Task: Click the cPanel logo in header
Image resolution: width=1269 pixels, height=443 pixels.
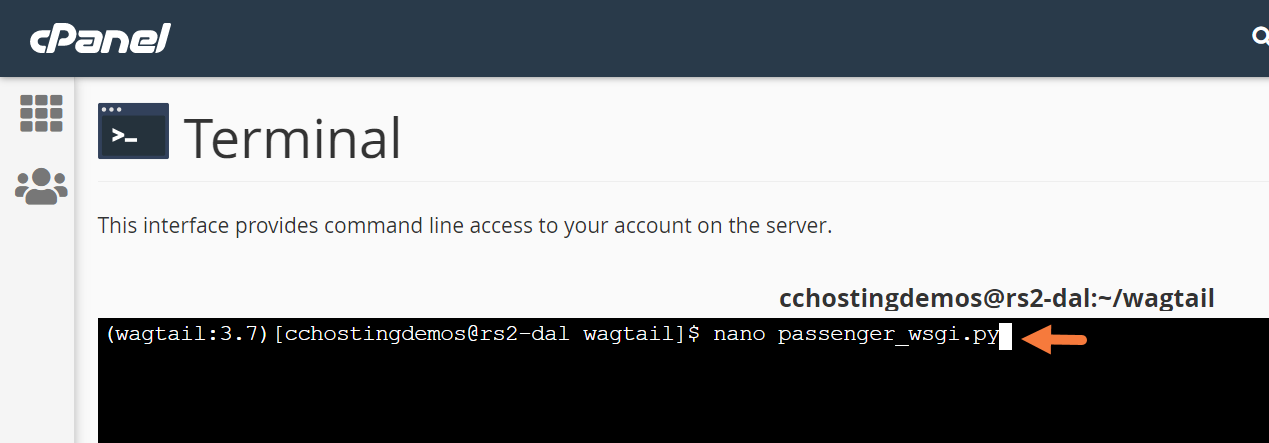Action: [100, 38]
